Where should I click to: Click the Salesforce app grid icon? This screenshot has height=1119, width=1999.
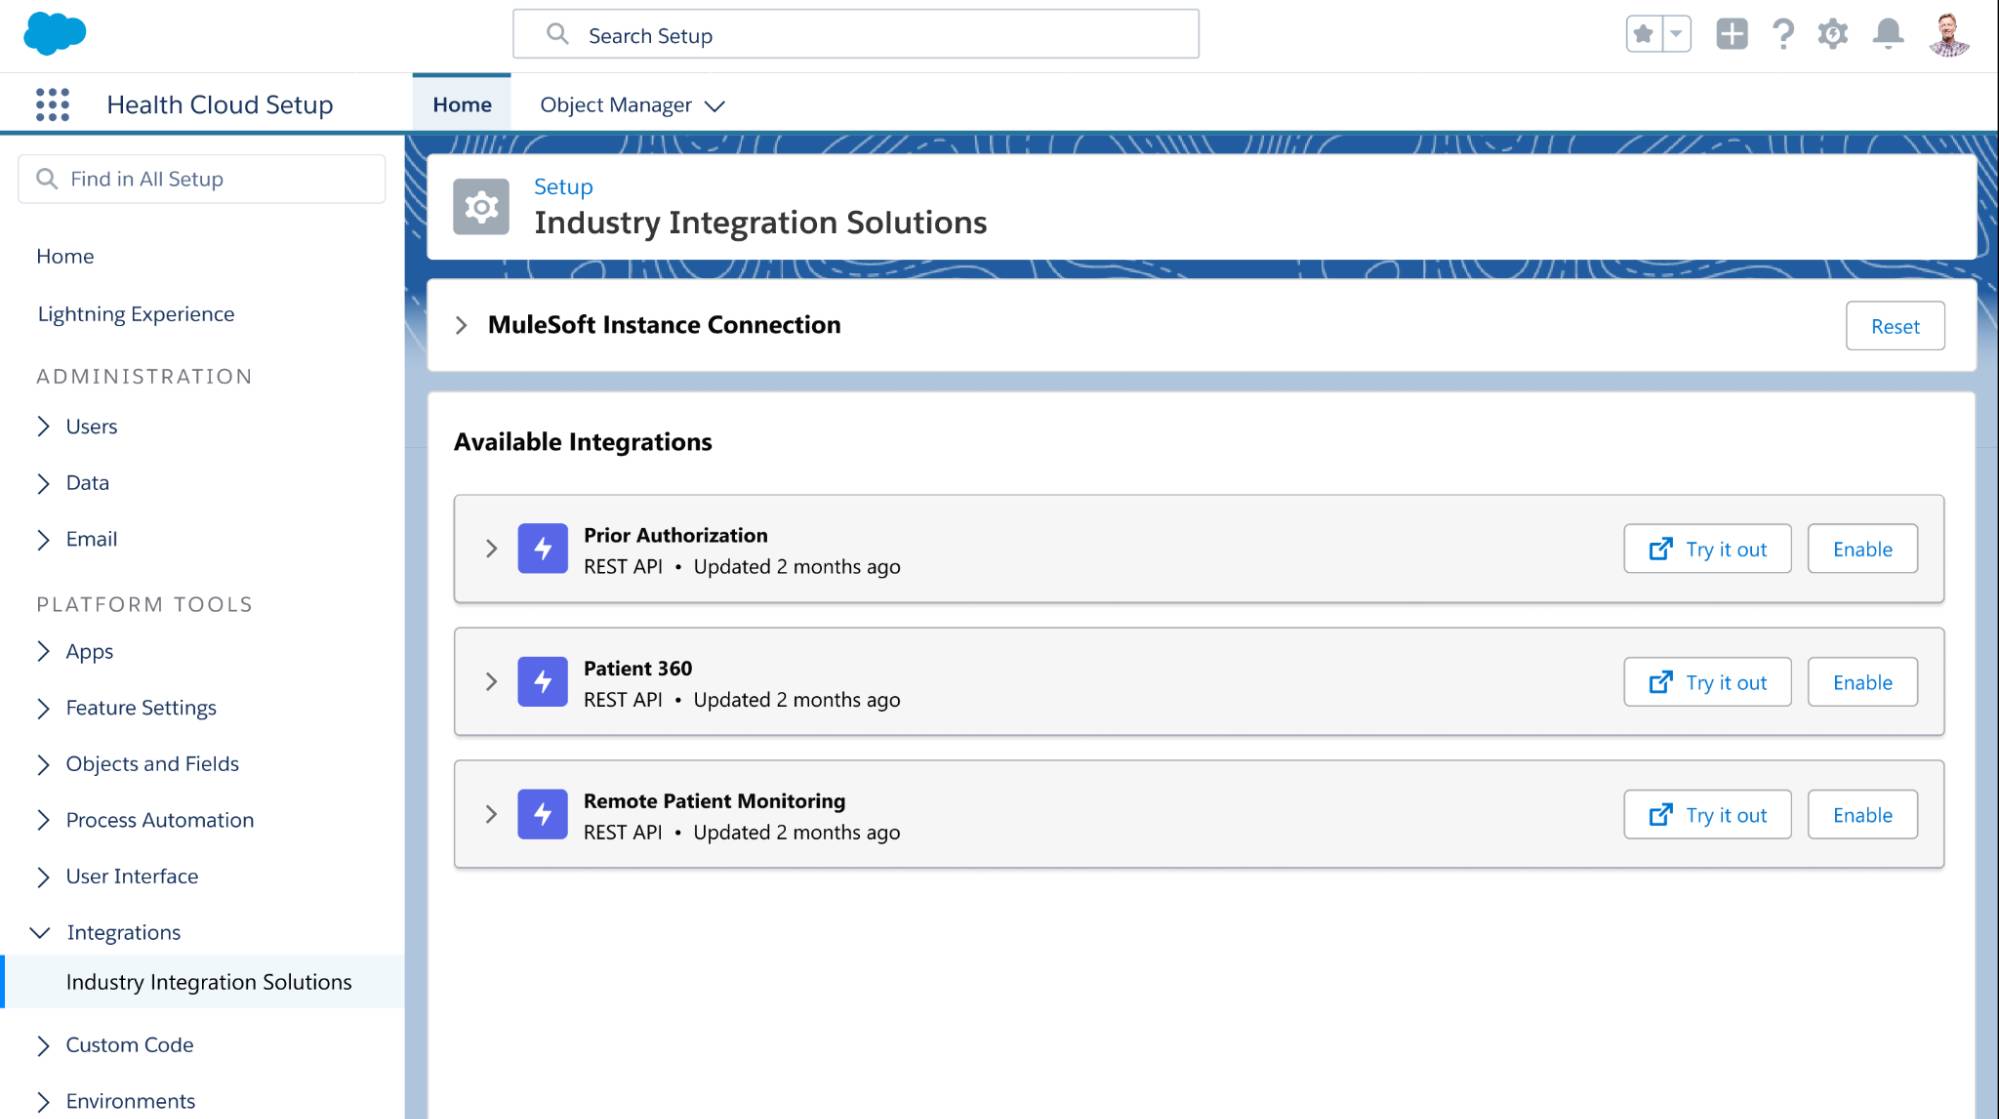point(51,104)
